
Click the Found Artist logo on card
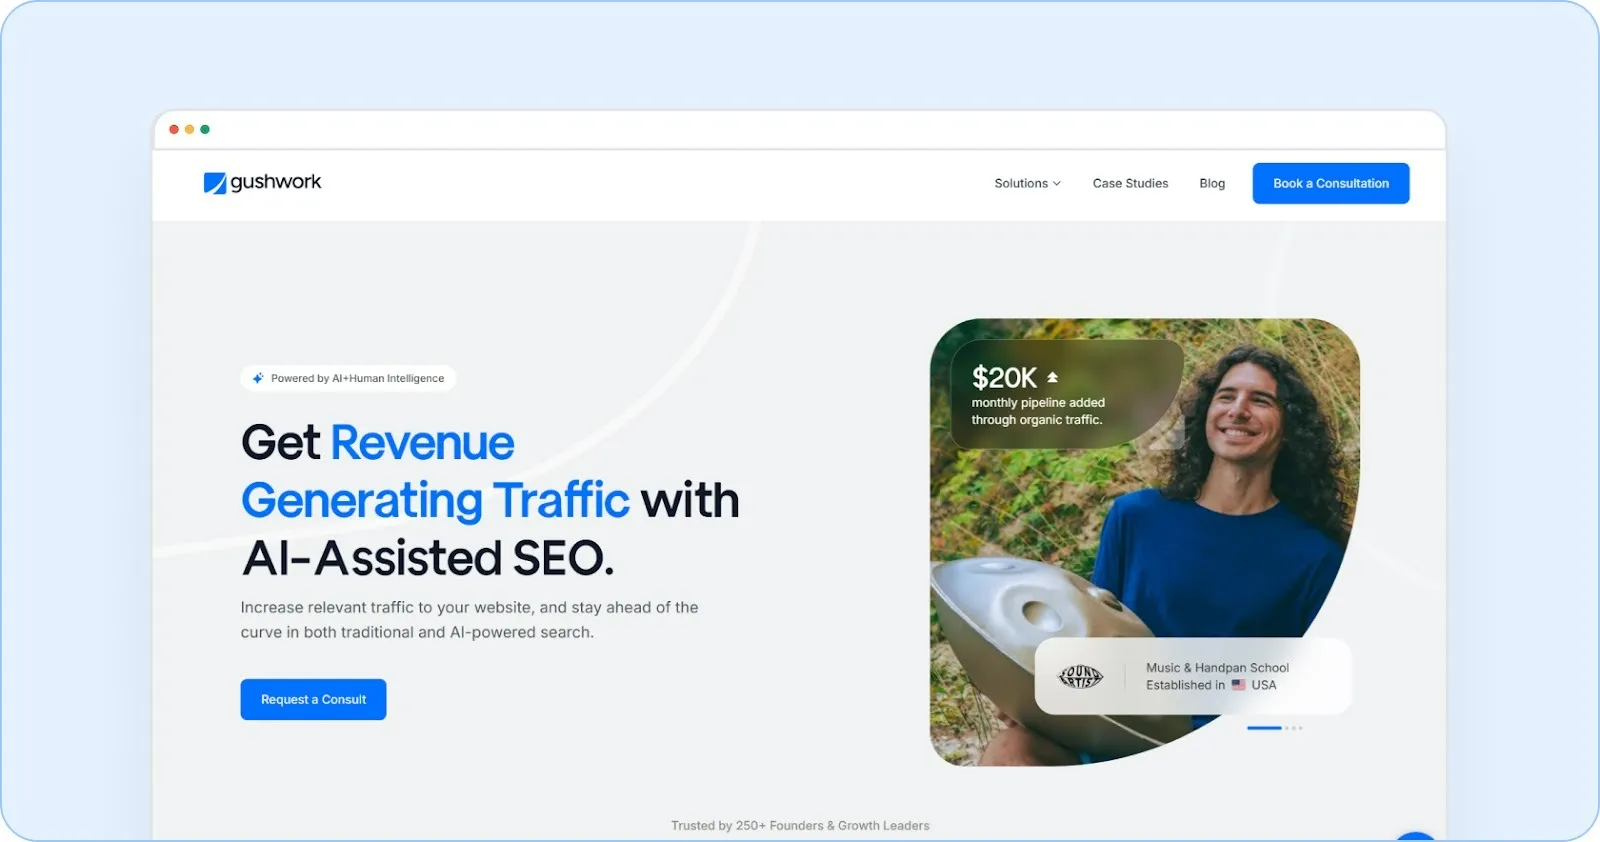(1080, 677)
